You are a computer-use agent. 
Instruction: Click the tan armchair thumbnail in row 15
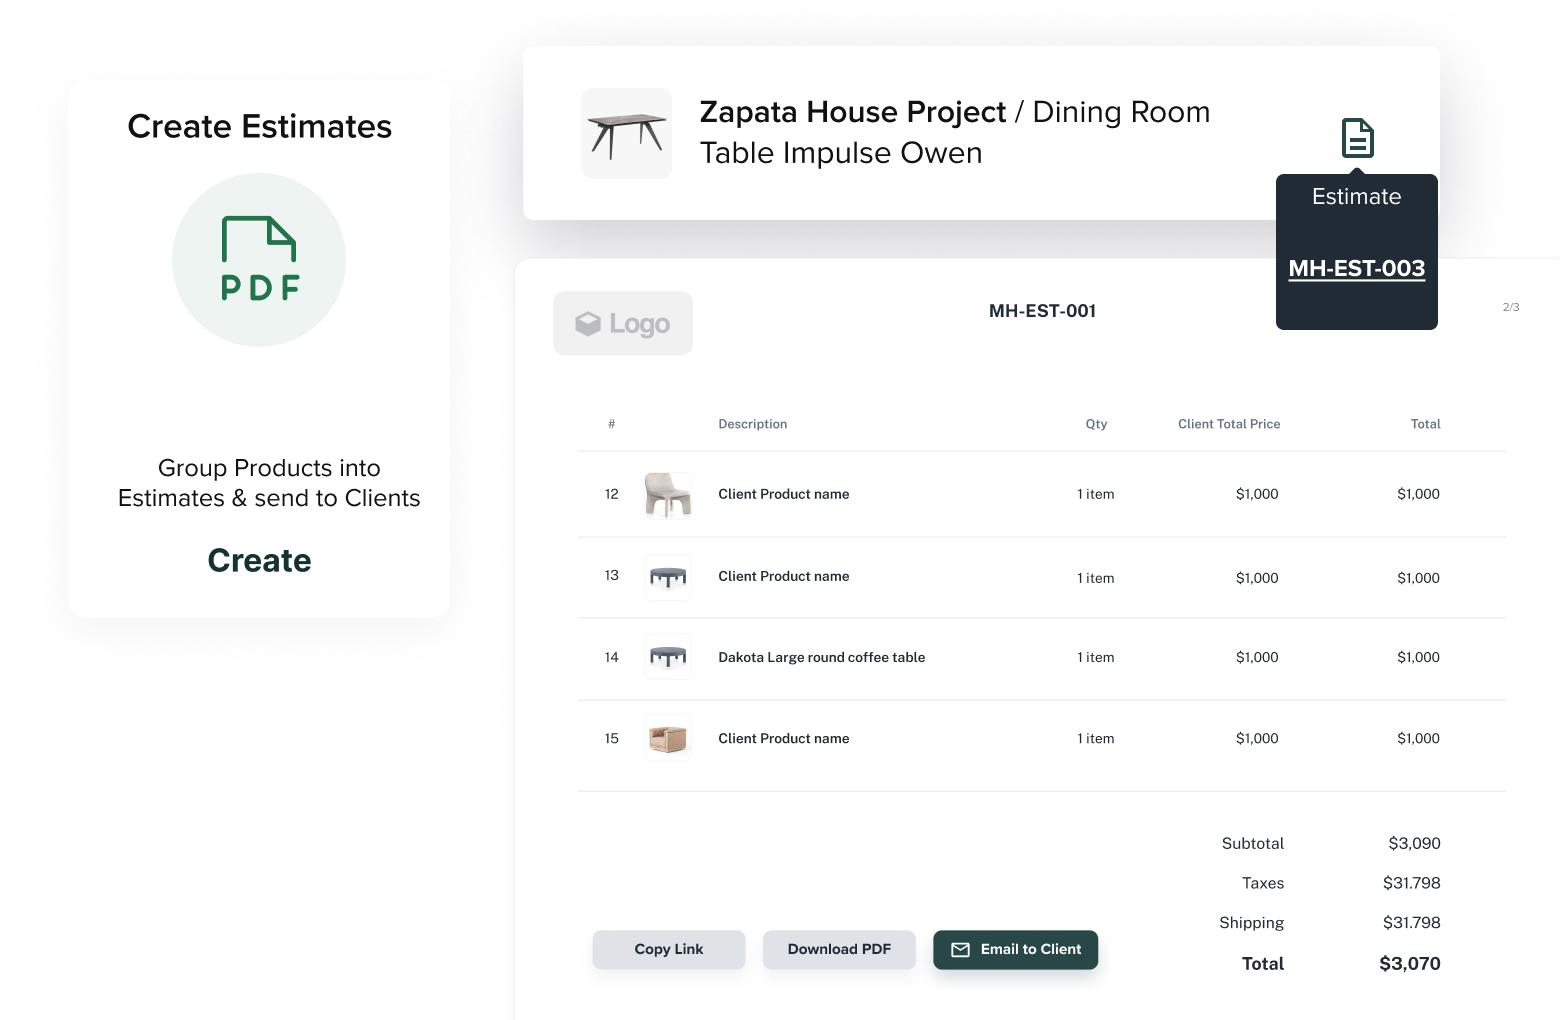click(x=667, y=739)
